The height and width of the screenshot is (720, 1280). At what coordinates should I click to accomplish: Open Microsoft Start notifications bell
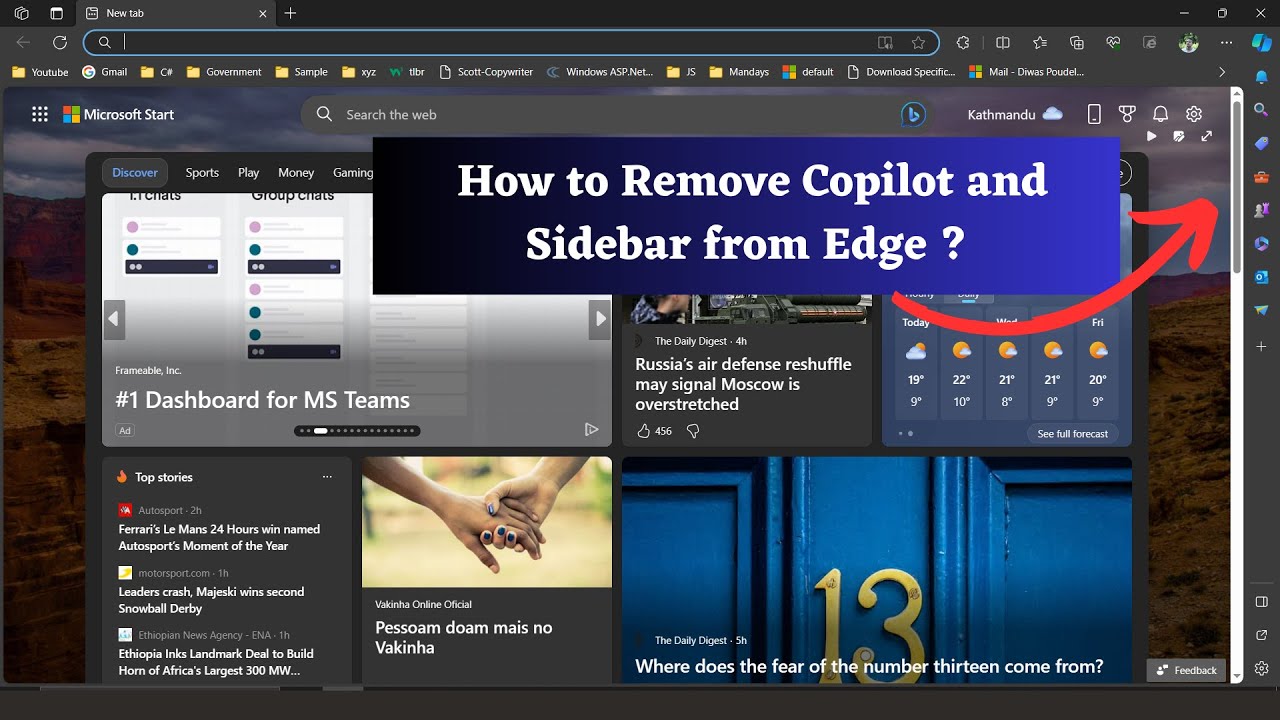pyautogui.click(x=1161, y=114)
